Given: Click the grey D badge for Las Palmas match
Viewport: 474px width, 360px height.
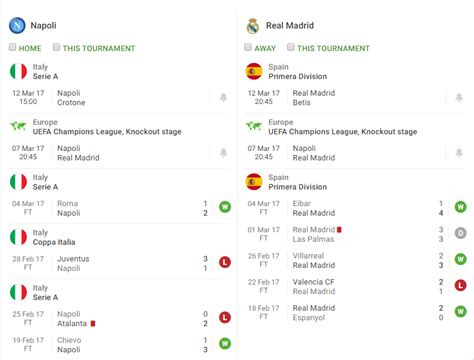Looking at the screenshot, I should tap(461, 233).
